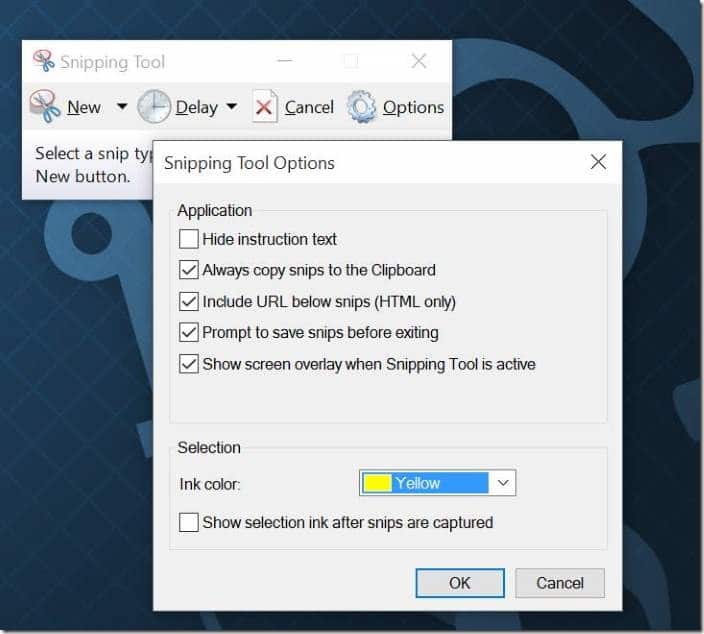
Task: Click the Delay label in toolbar
Action: [197, 107]
